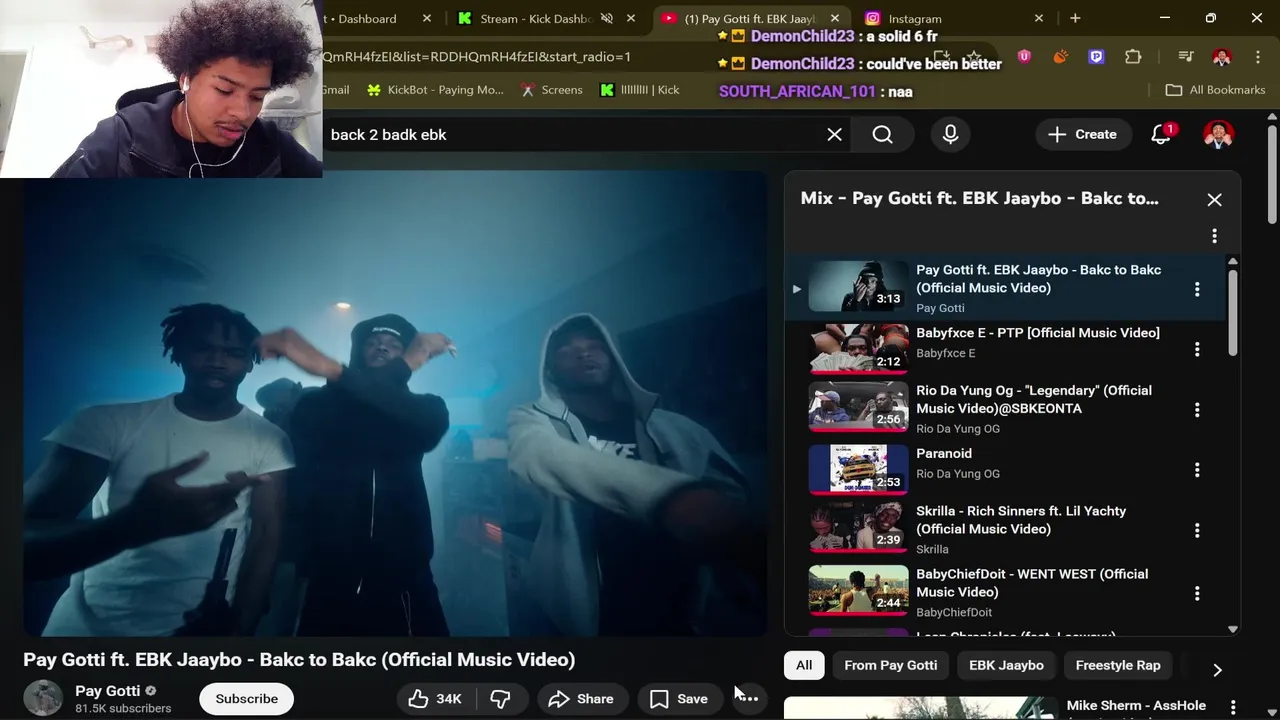
Task: Click the music video player area
Action: (x=396, y=404)
